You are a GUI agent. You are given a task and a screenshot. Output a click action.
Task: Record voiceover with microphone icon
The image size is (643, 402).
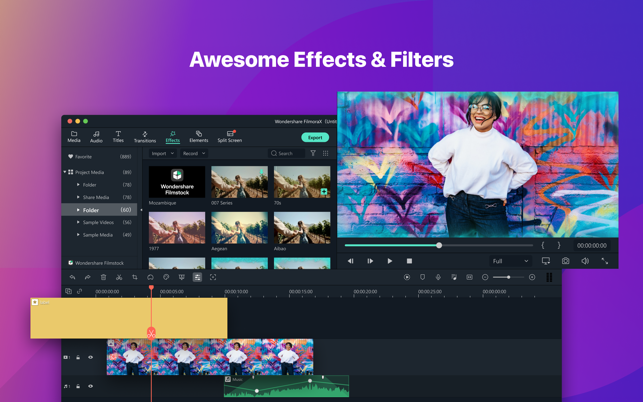[438, 277]
